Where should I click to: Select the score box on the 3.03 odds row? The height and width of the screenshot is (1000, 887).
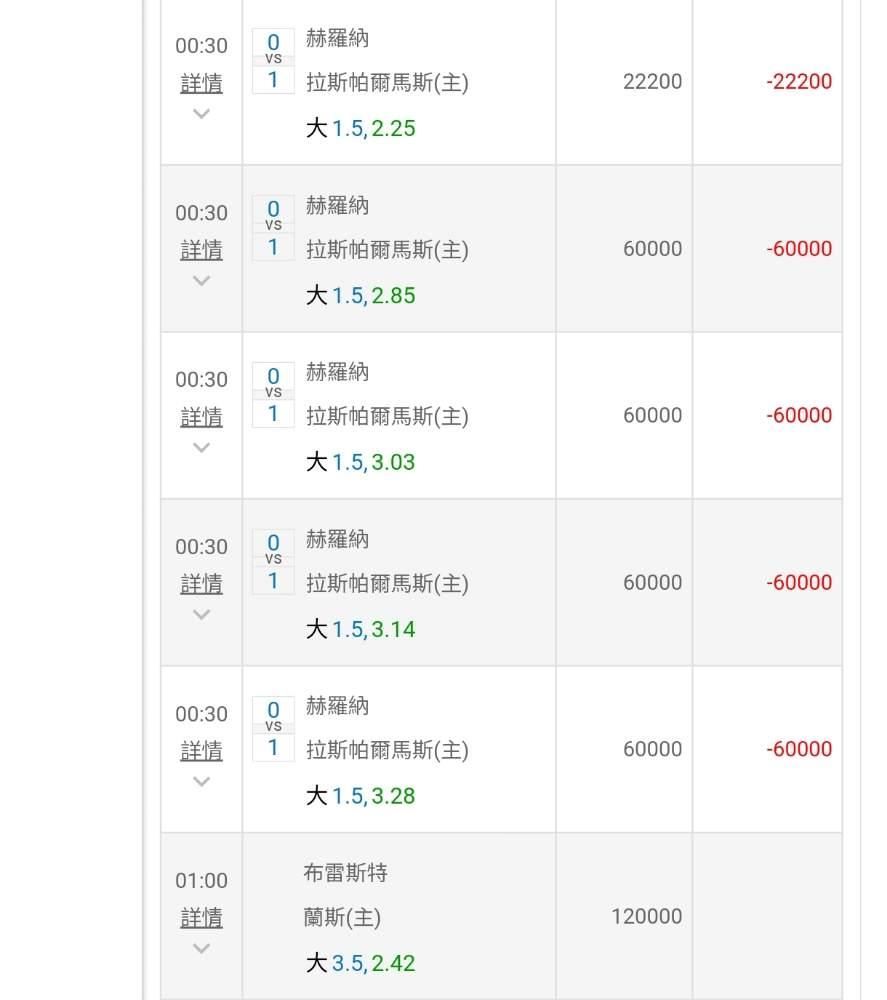pos(273,395)
